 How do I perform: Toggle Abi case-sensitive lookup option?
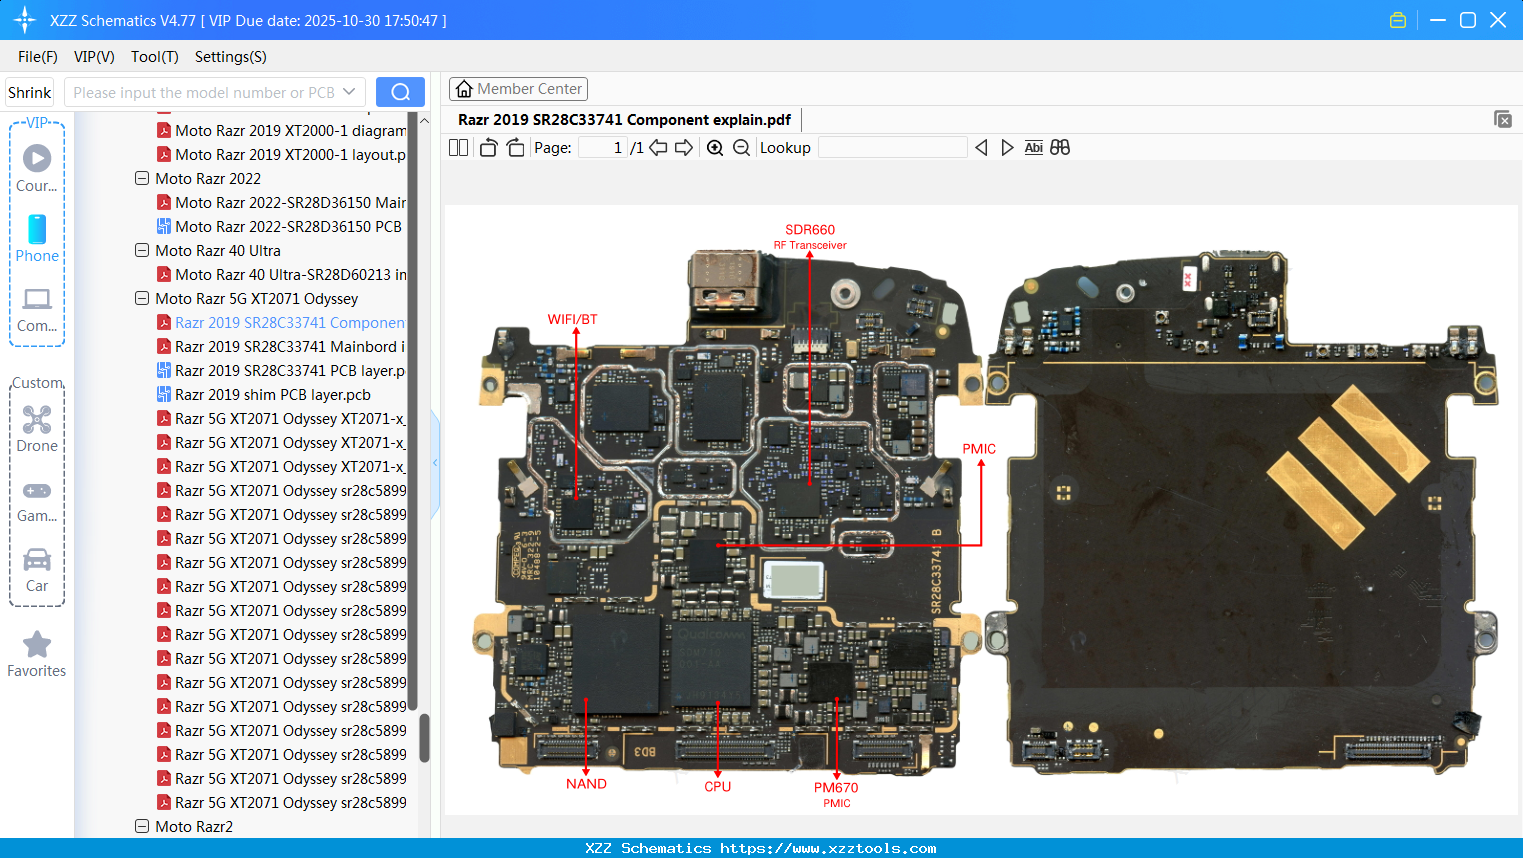pos(1033,147)
